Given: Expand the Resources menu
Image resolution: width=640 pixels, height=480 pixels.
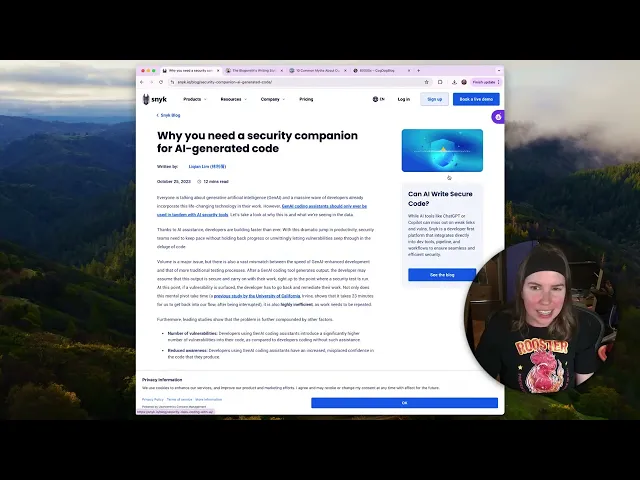Looking at the screenshot, I should 233,99.
